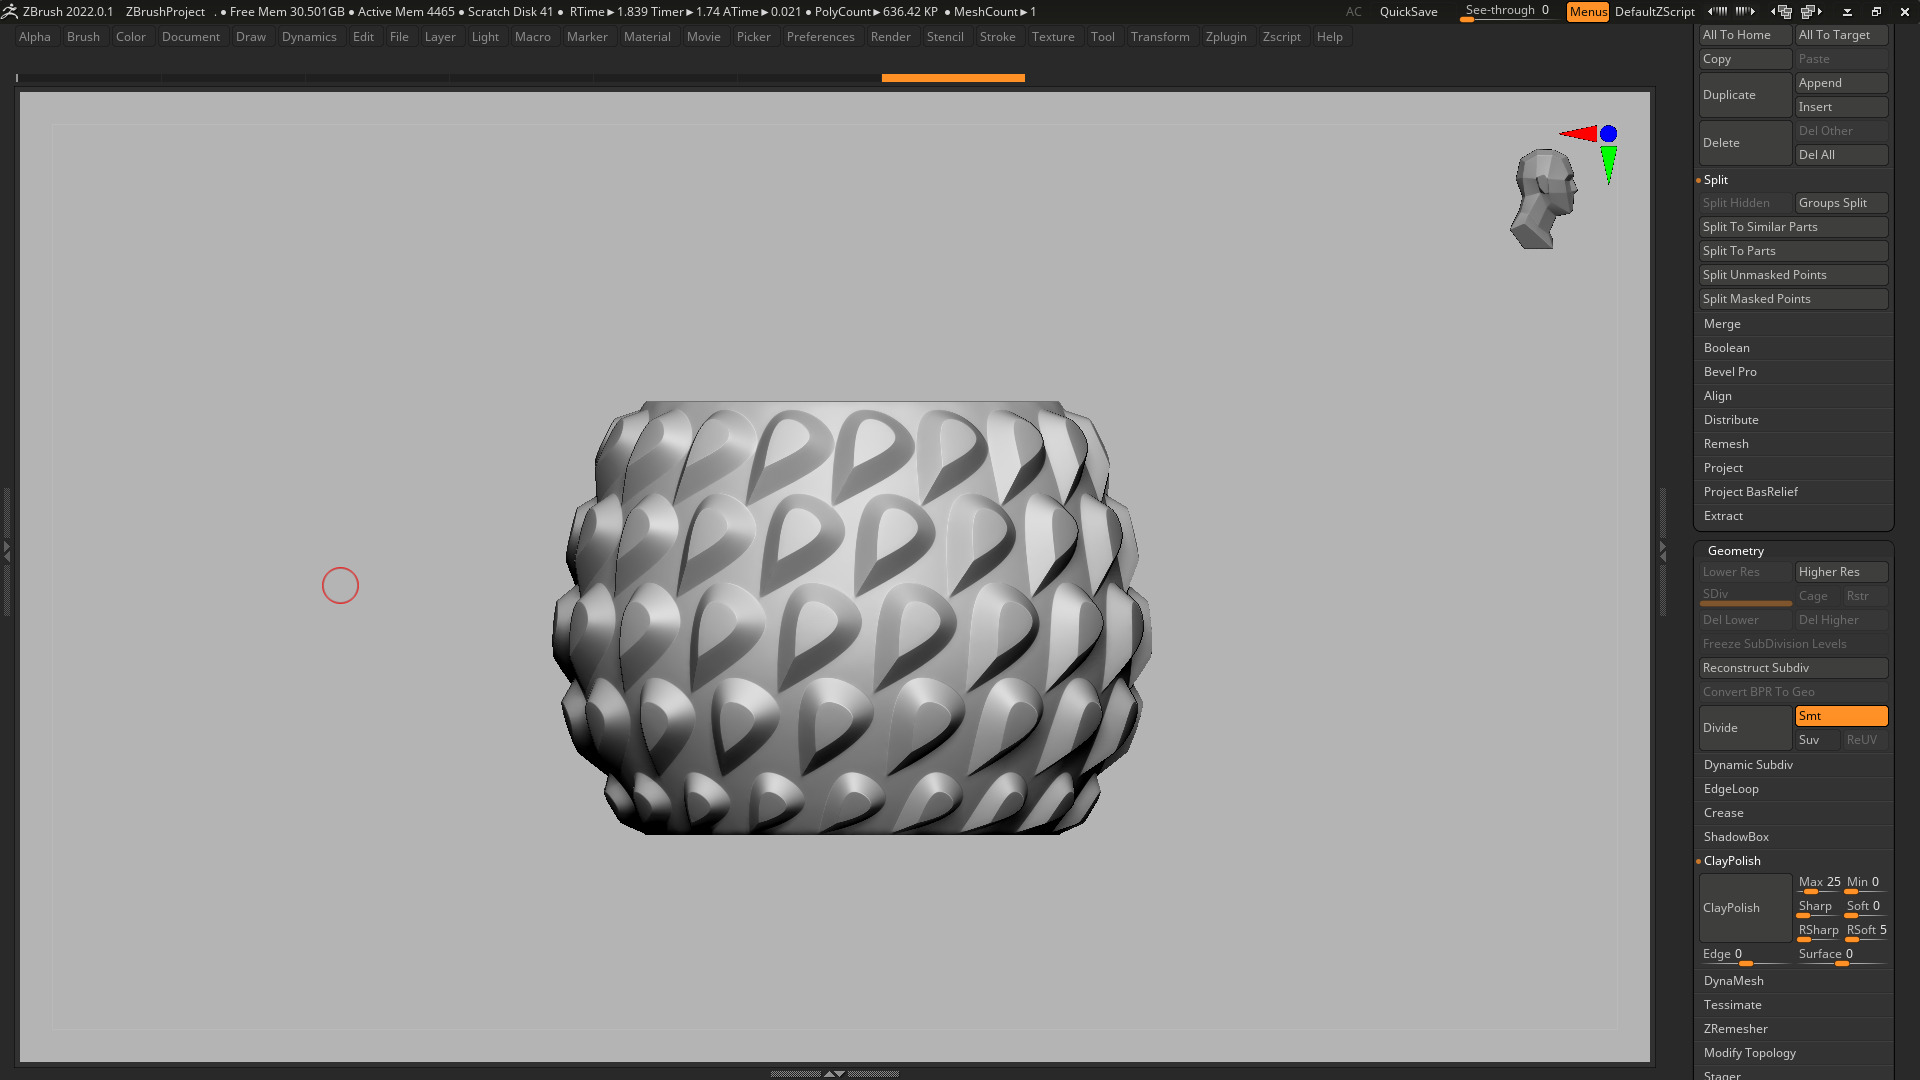Open the Alpha menu

tap(35, 37)
